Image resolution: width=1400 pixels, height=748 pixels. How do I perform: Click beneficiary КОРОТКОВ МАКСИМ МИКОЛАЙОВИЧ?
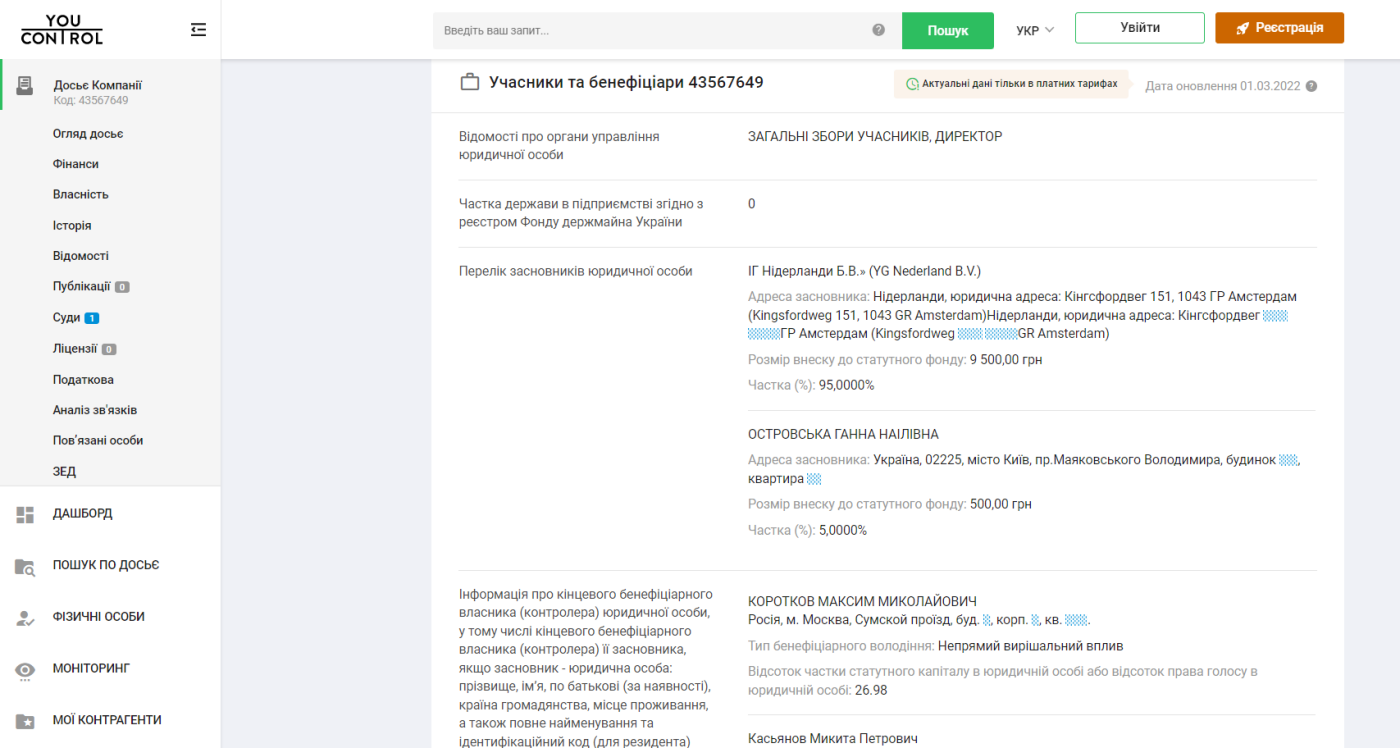coord(862,602)
